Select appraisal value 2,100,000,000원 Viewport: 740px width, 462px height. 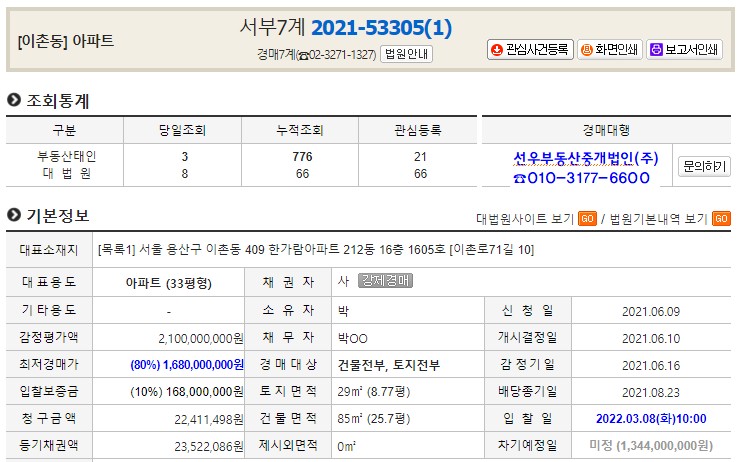point(201,338)
